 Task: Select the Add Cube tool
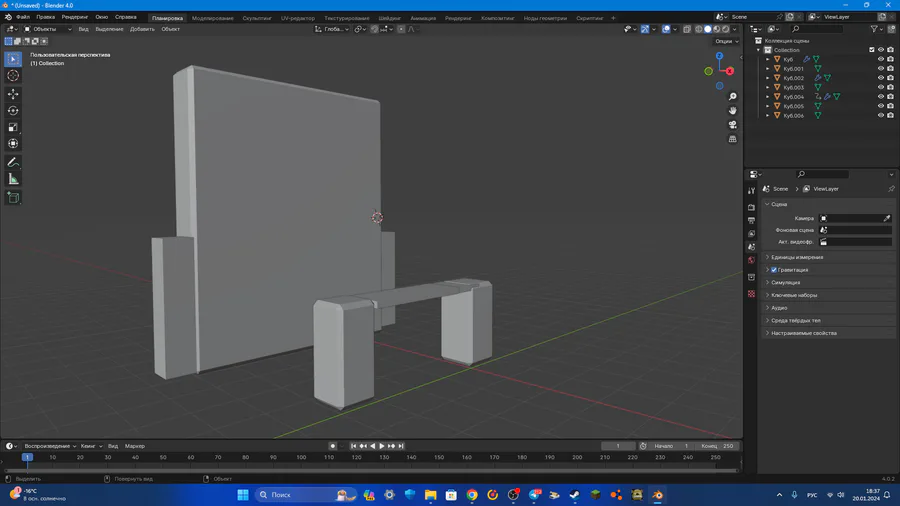click(x=13, y=198)
